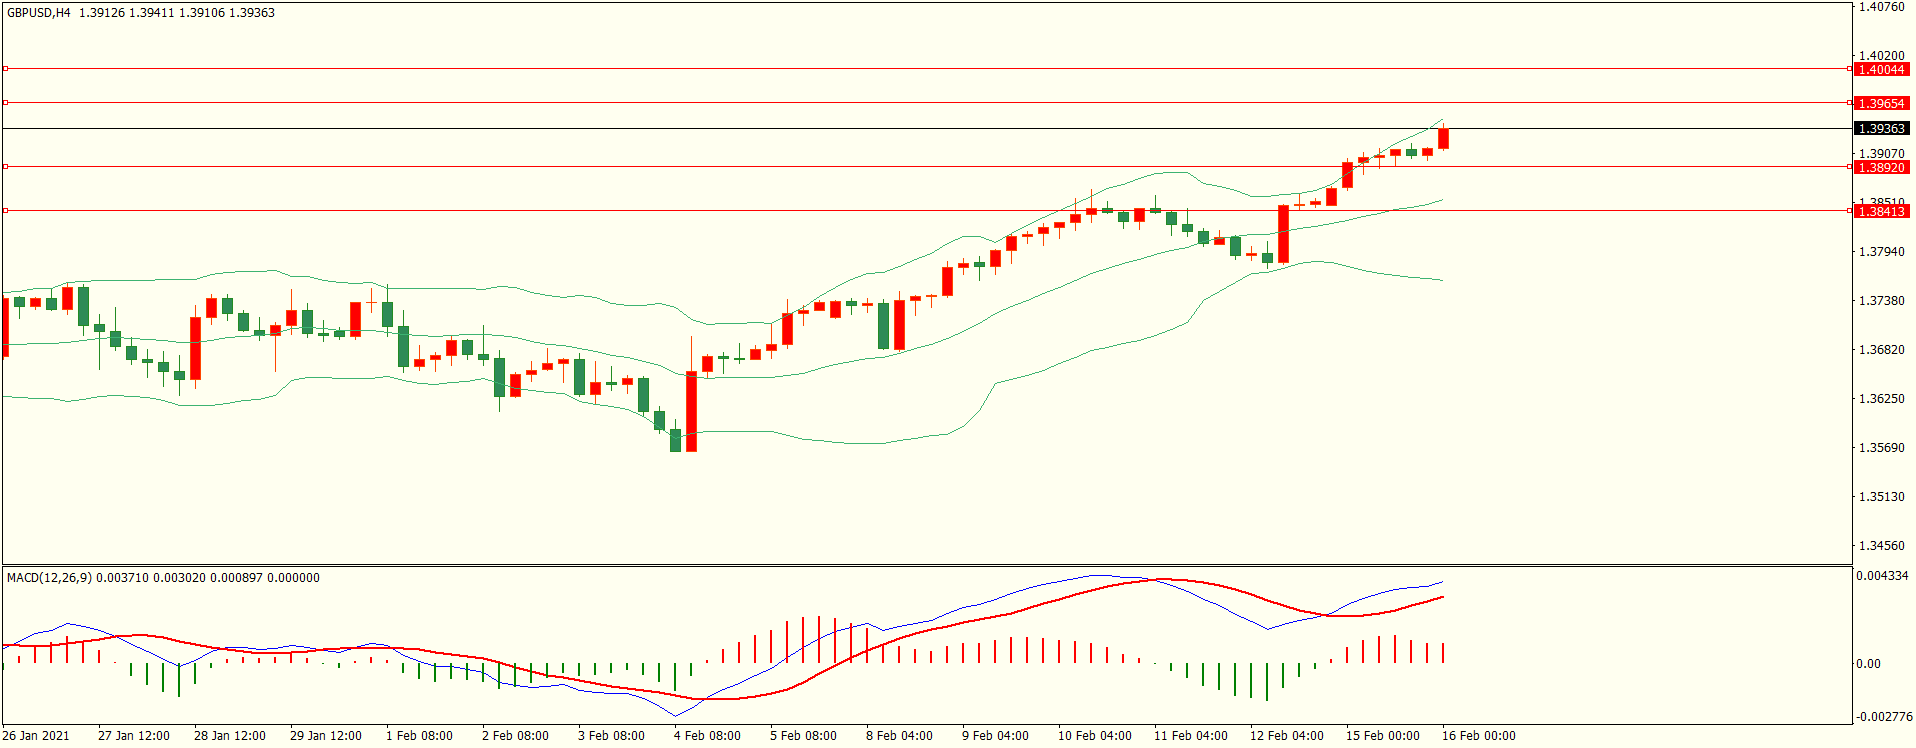Click the 1.35130 price axis label
The height and width of the screenshot is (748, 1916).
click(x=1882, y=497)
